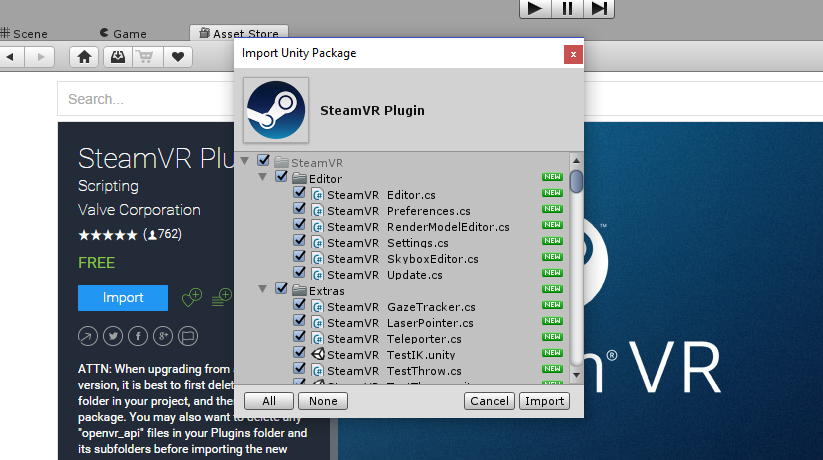Uncheck the Editor folder checkbox
The image size is (823, 460).
click(281, 176)
